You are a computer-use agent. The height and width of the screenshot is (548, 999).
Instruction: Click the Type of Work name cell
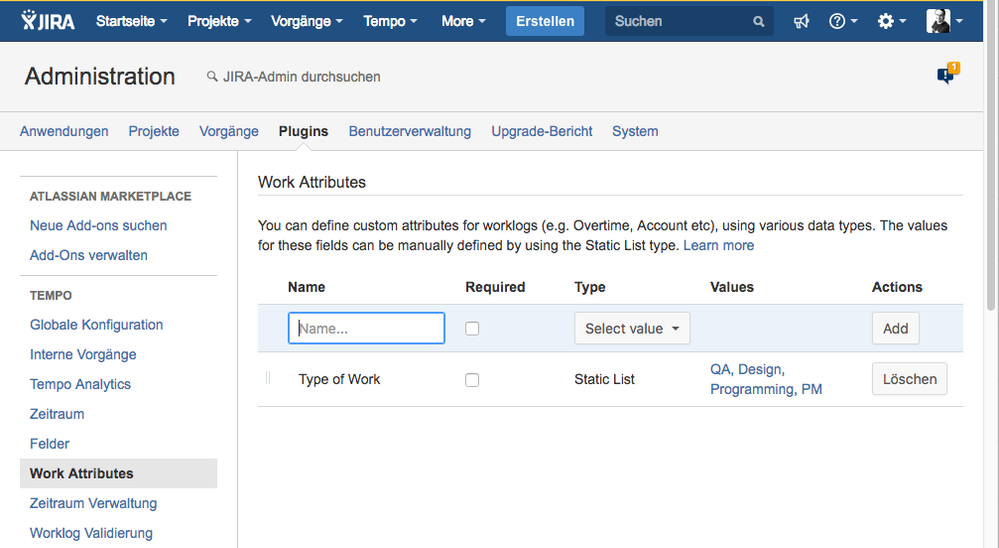pos(339,379)
